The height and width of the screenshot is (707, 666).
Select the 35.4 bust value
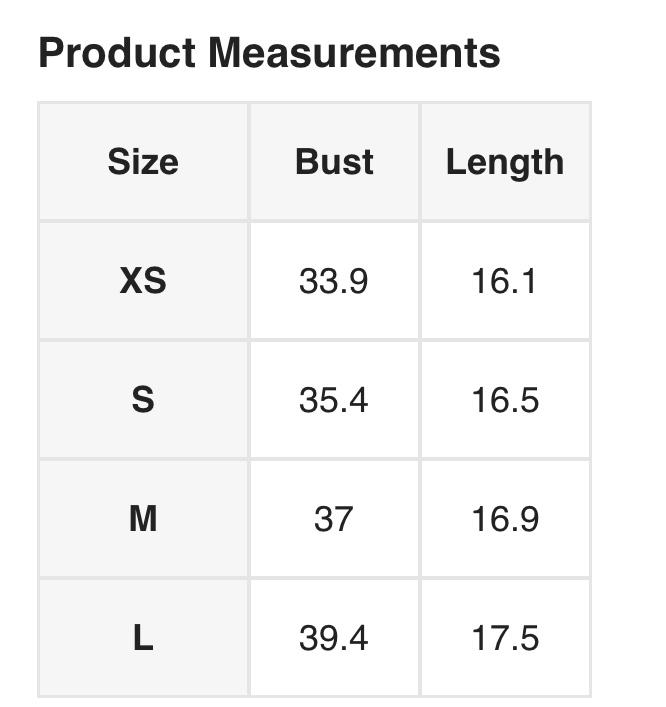pos(334,400)
